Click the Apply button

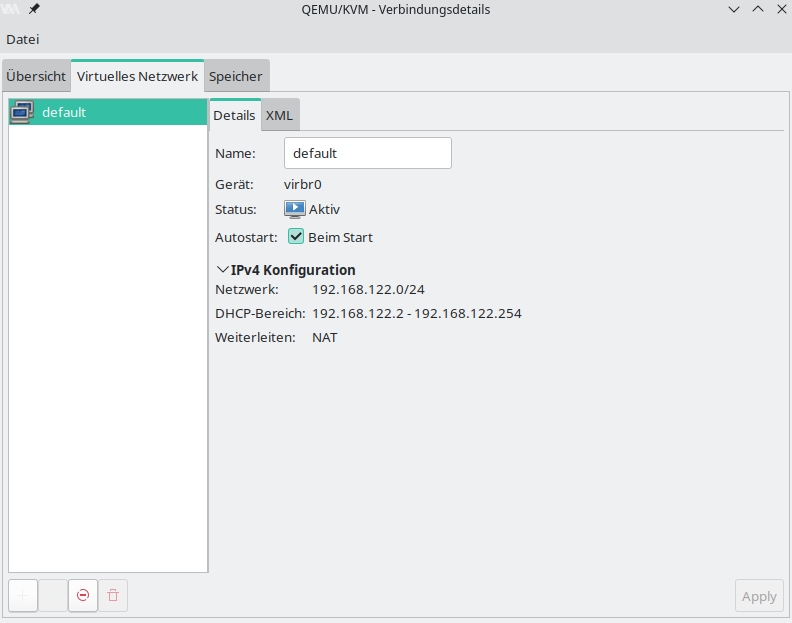click(759, 596)
